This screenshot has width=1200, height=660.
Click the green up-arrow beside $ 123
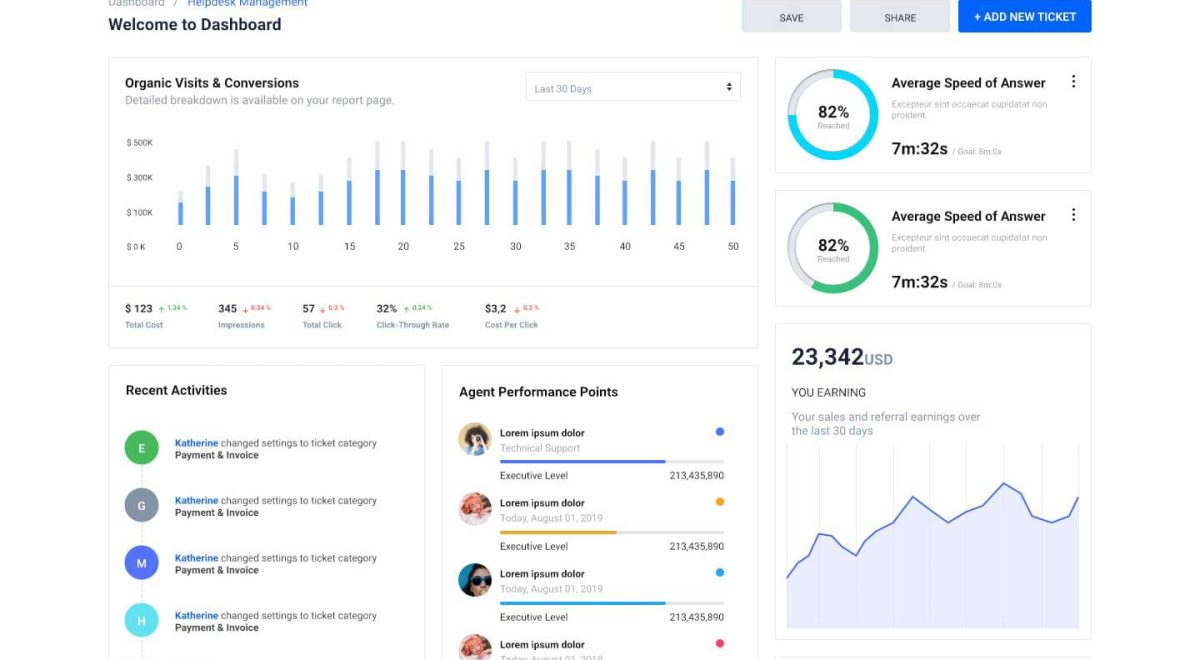coord(161,308)
